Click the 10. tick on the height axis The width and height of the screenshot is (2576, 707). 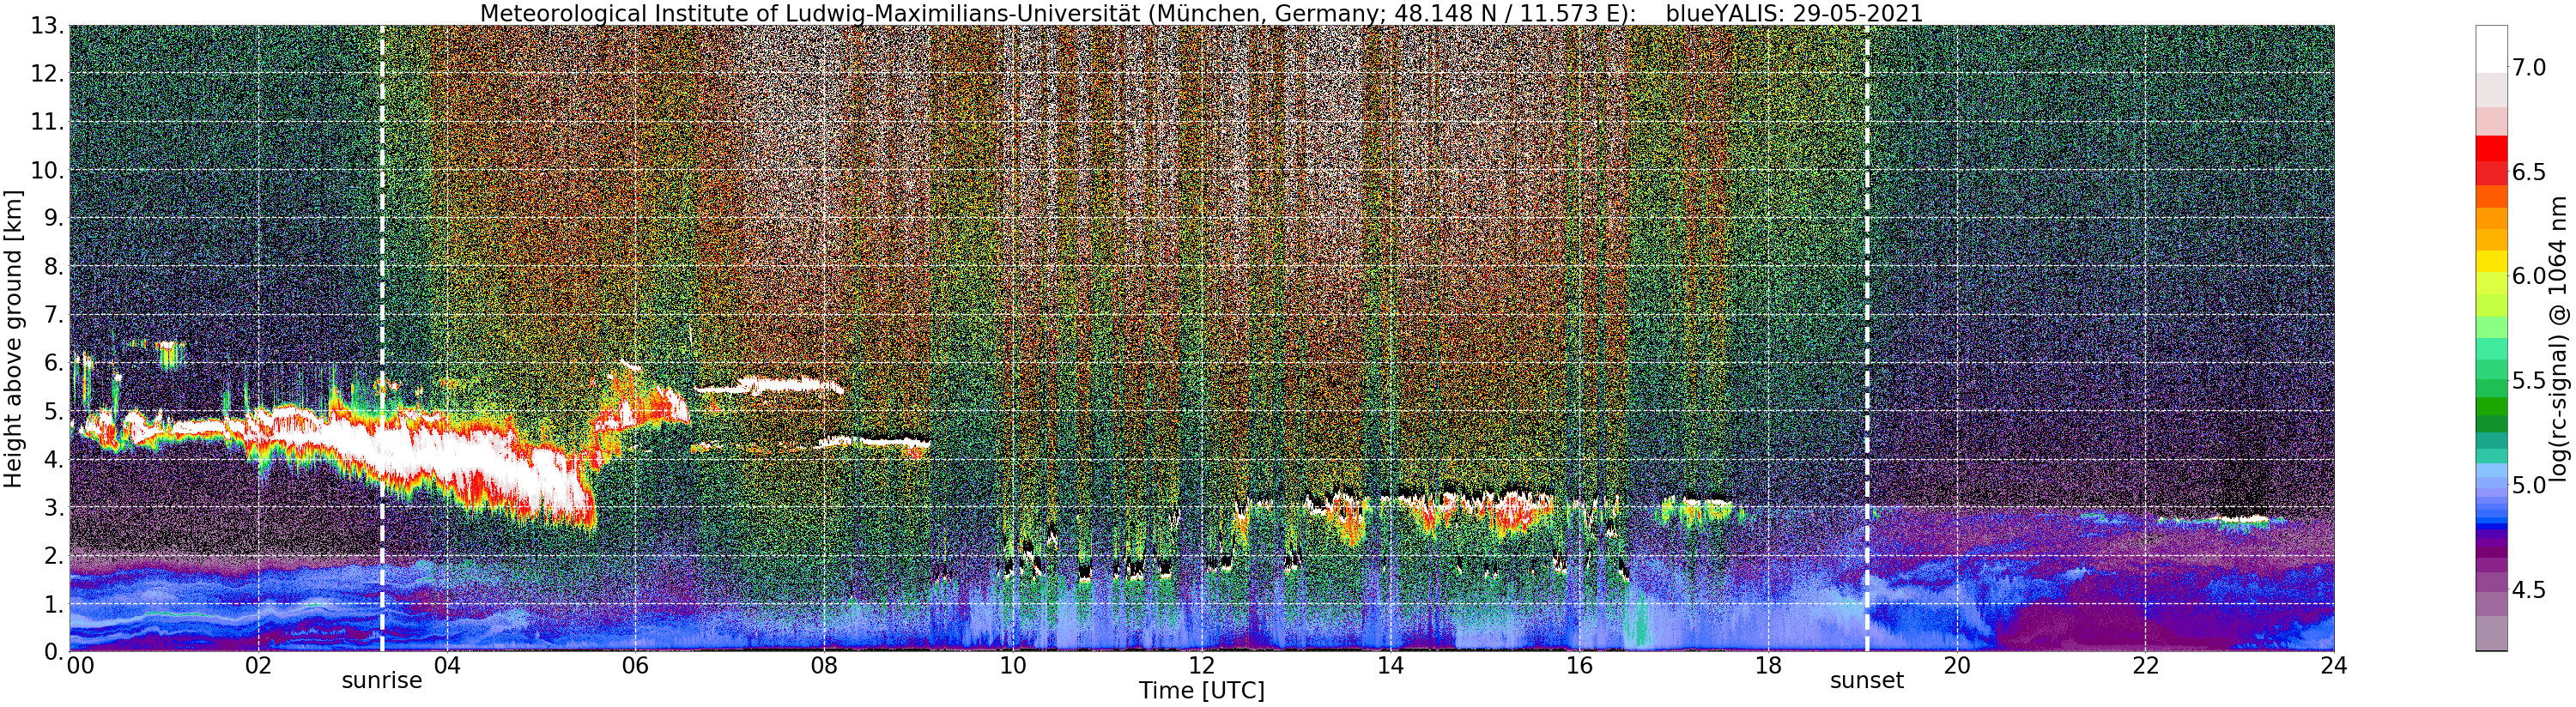47,170
